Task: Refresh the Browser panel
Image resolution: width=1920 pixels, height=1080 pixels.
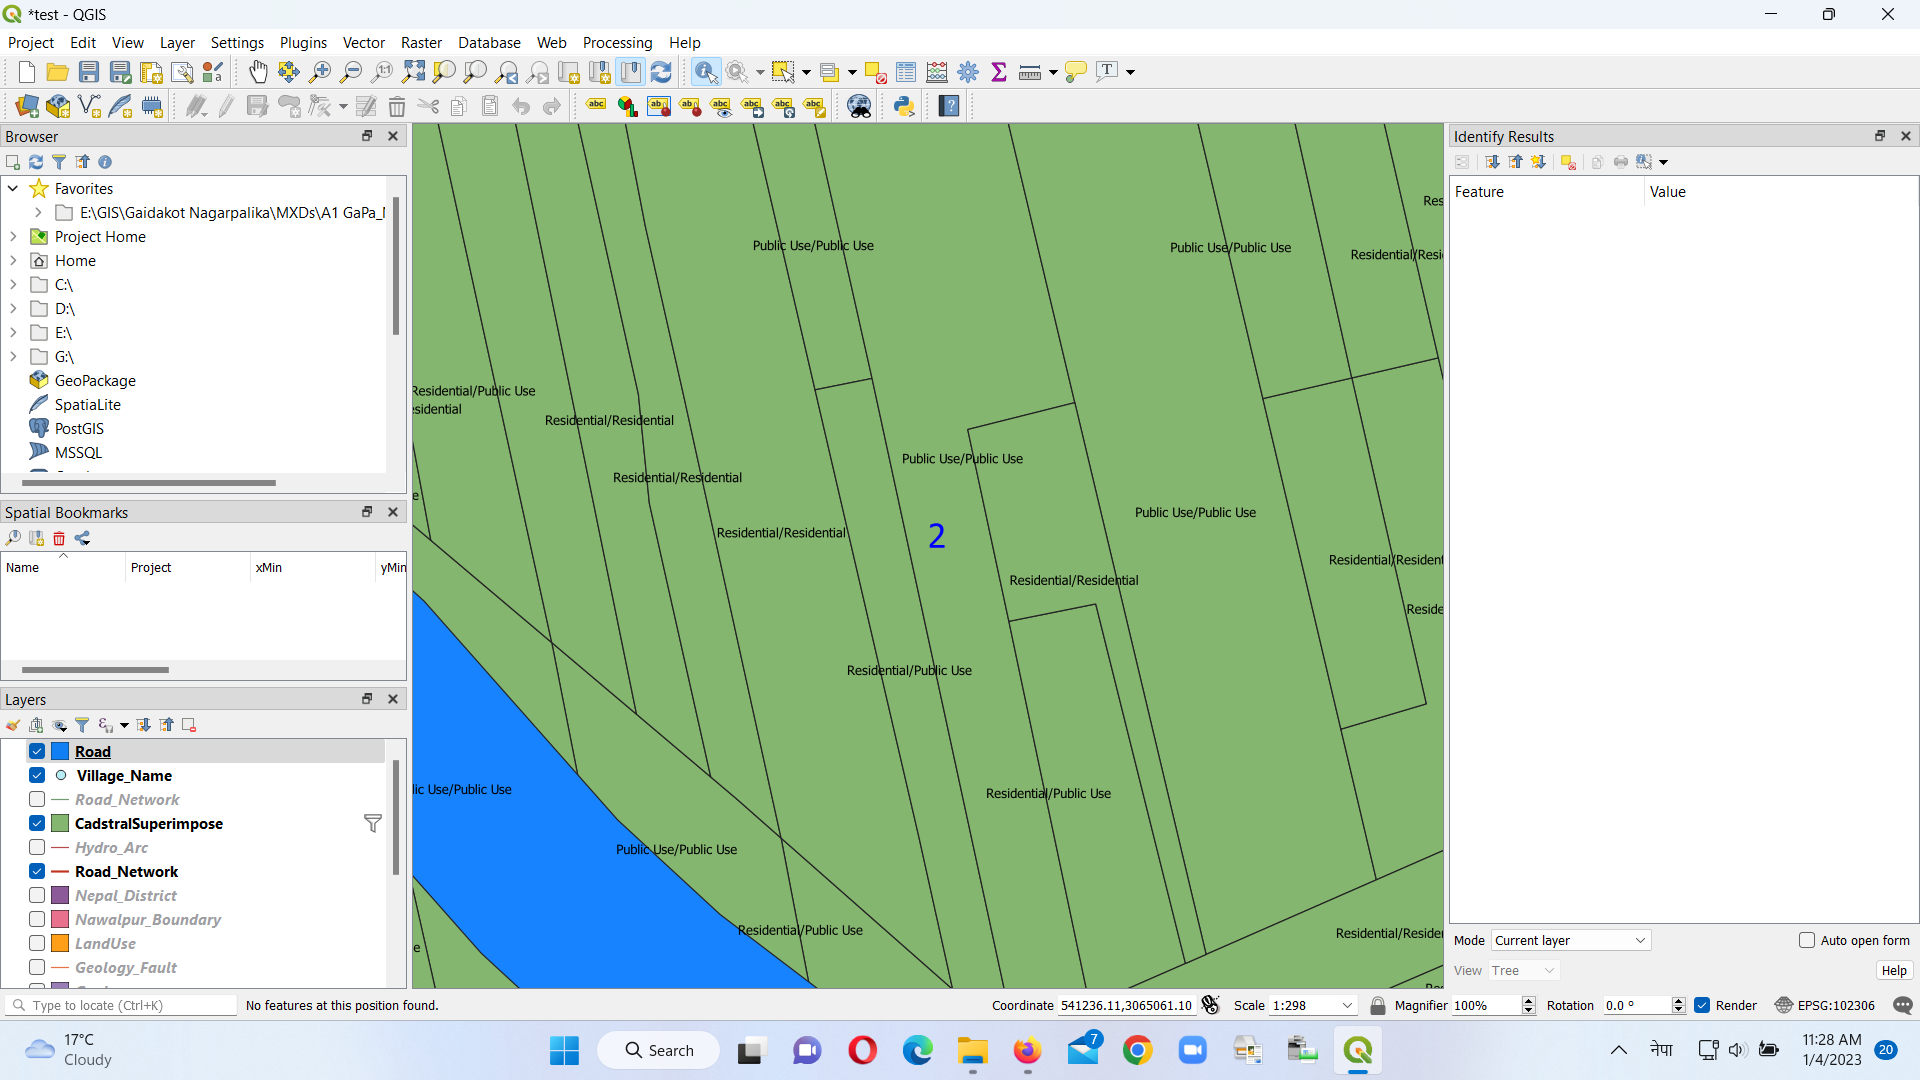Action: (36, 162)
